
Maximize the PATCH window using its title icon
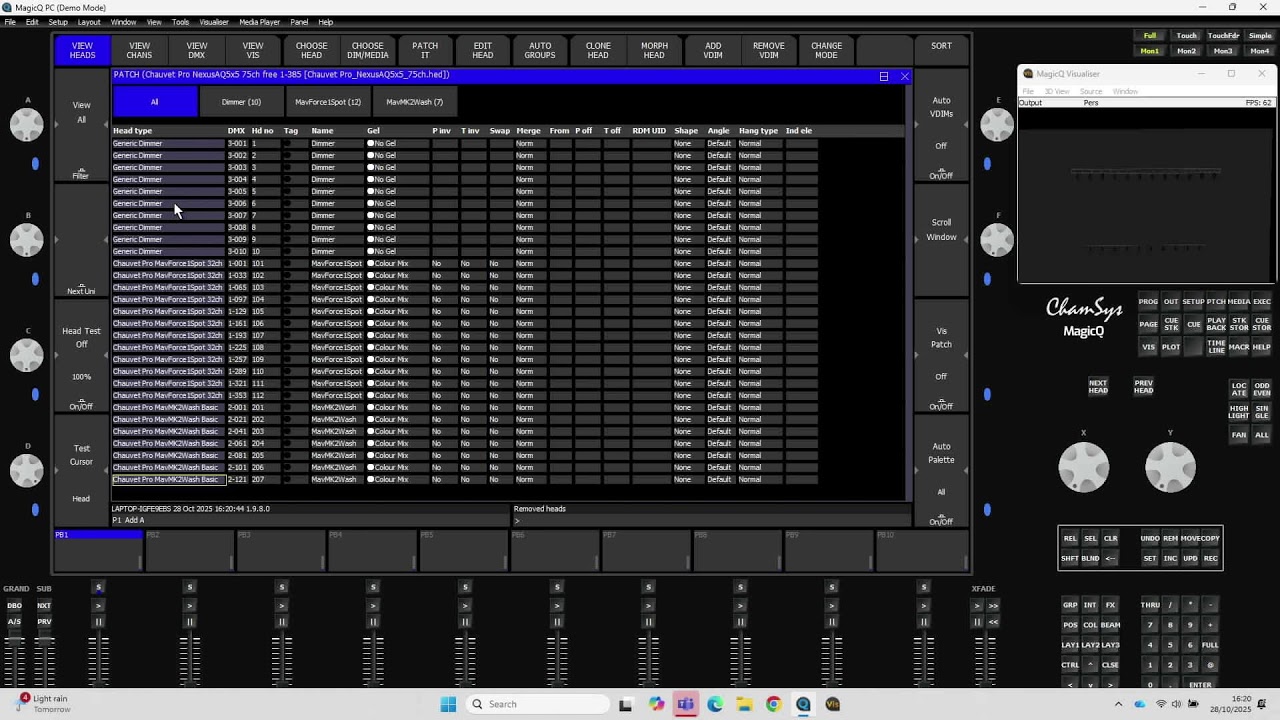tap(883, 76)
